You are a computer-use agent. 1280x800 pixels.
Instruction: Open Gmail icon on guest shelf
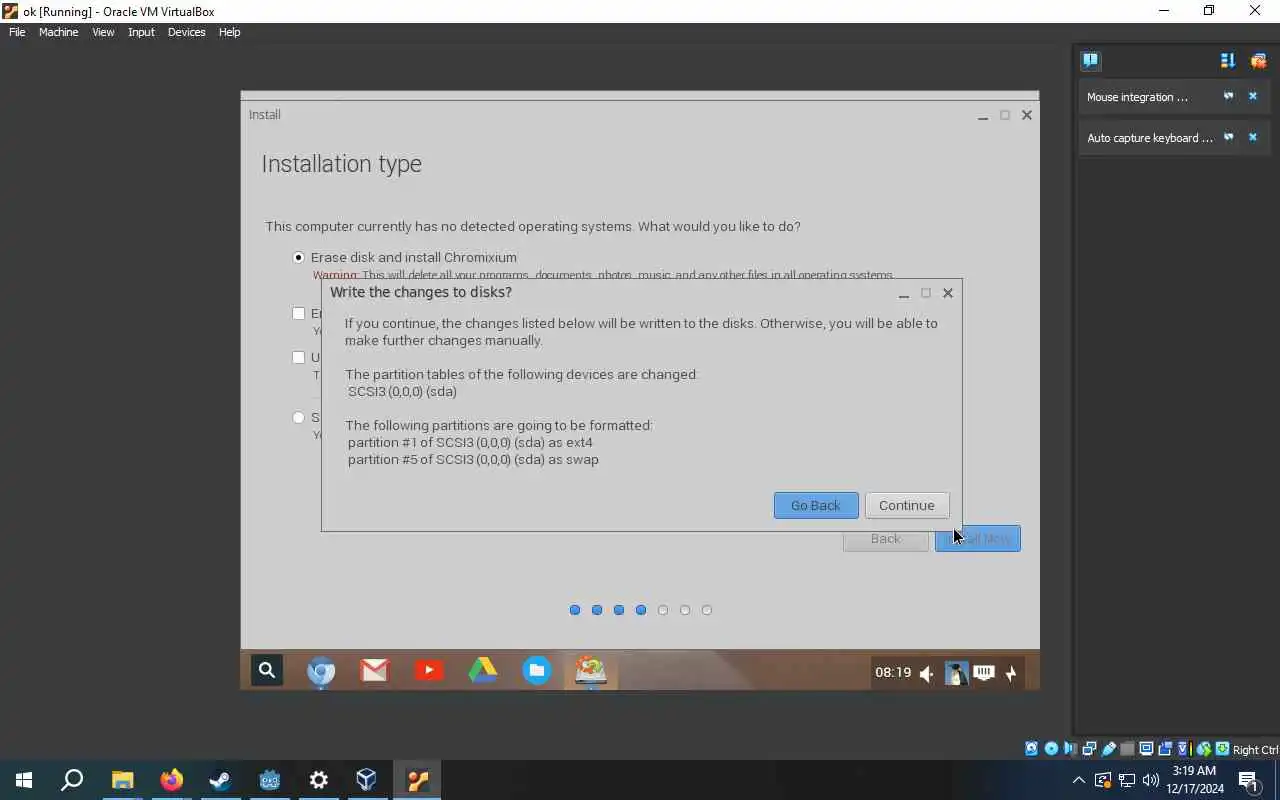[x=375, y=671]
